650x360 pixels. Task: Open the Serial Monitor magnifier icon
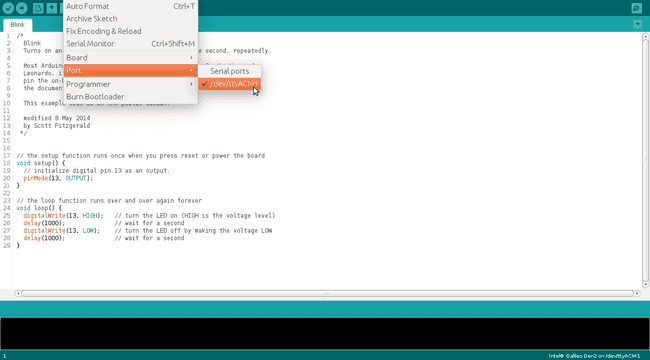pyautogui.click(x=636, y=8)
